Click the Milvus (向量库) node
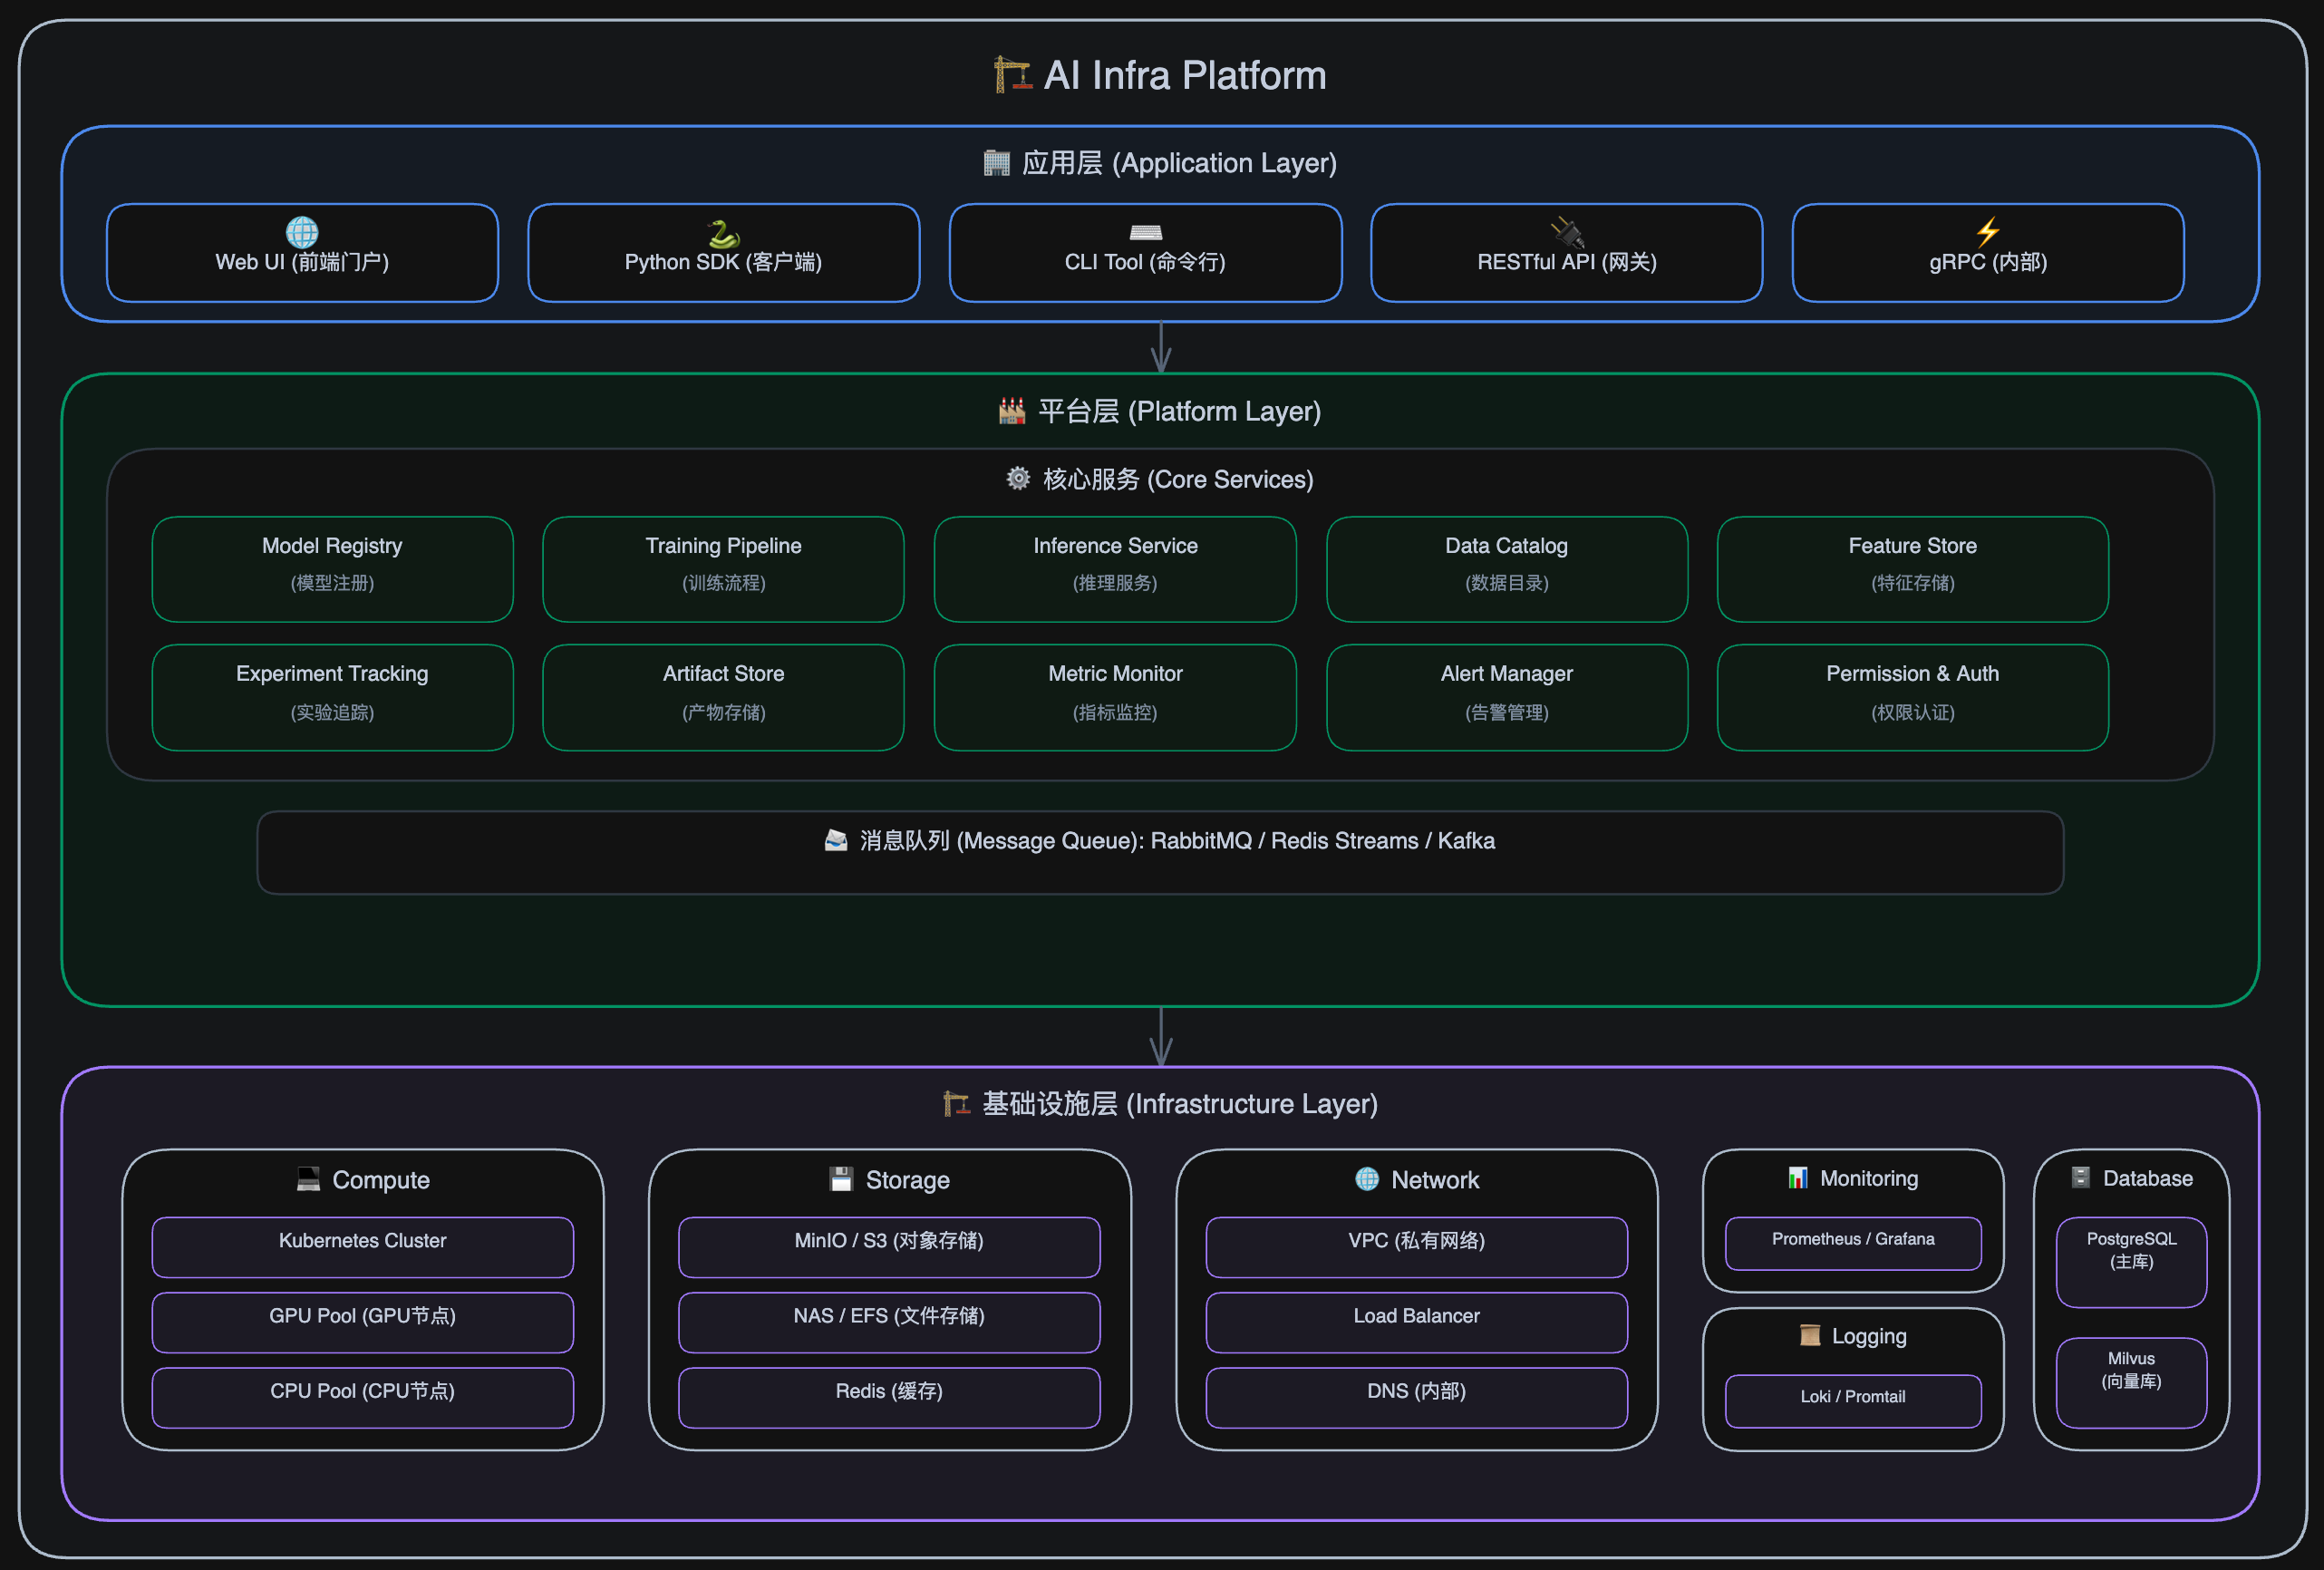2324x1570 pixels. [x=2131, y=1383]
